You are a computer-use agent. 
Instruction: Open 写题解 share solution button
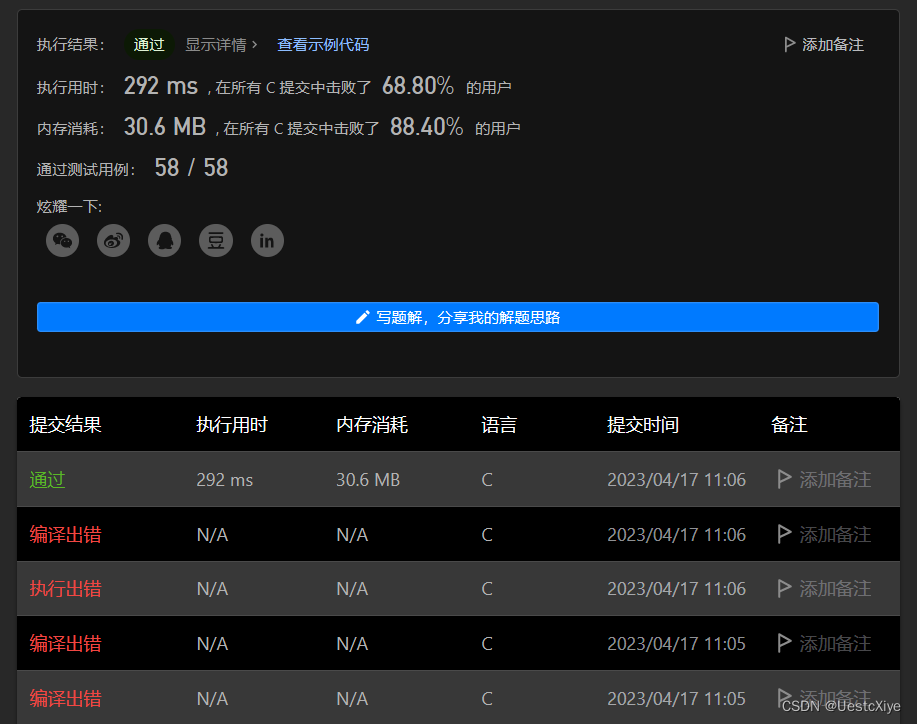coord(457,317)
